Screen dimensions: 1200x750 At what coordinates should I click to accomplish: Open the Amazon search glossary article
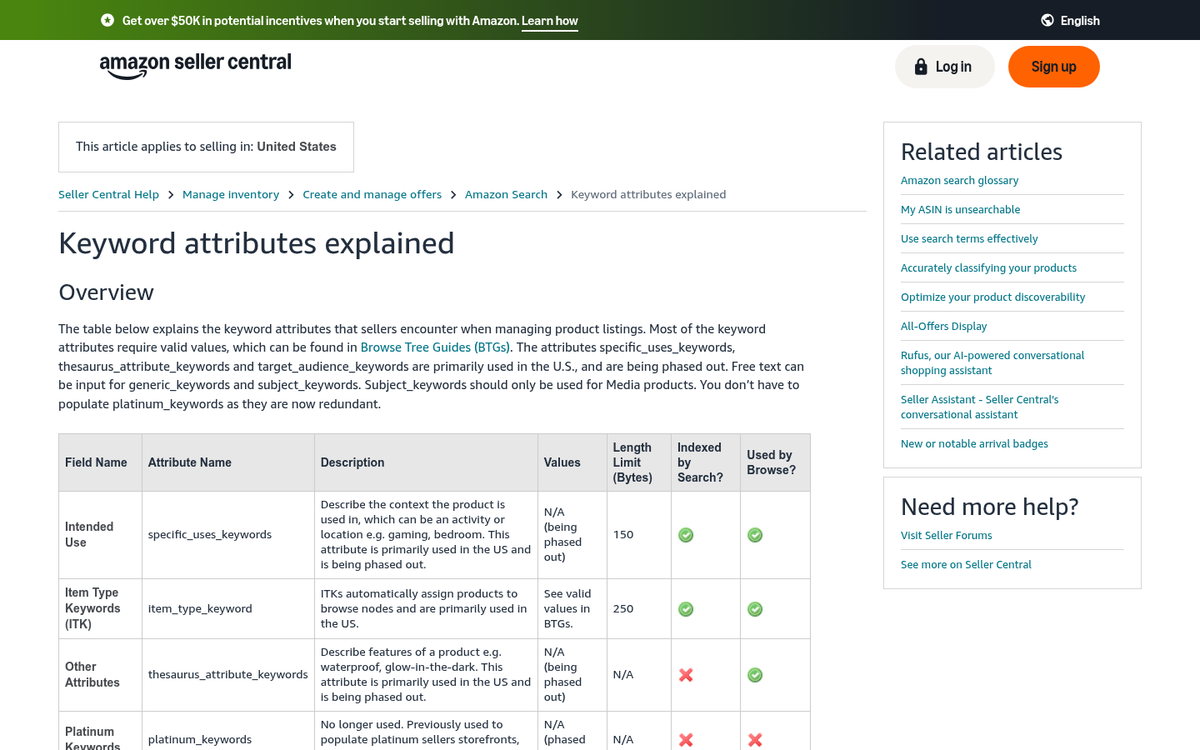click(x=959, y=180)
